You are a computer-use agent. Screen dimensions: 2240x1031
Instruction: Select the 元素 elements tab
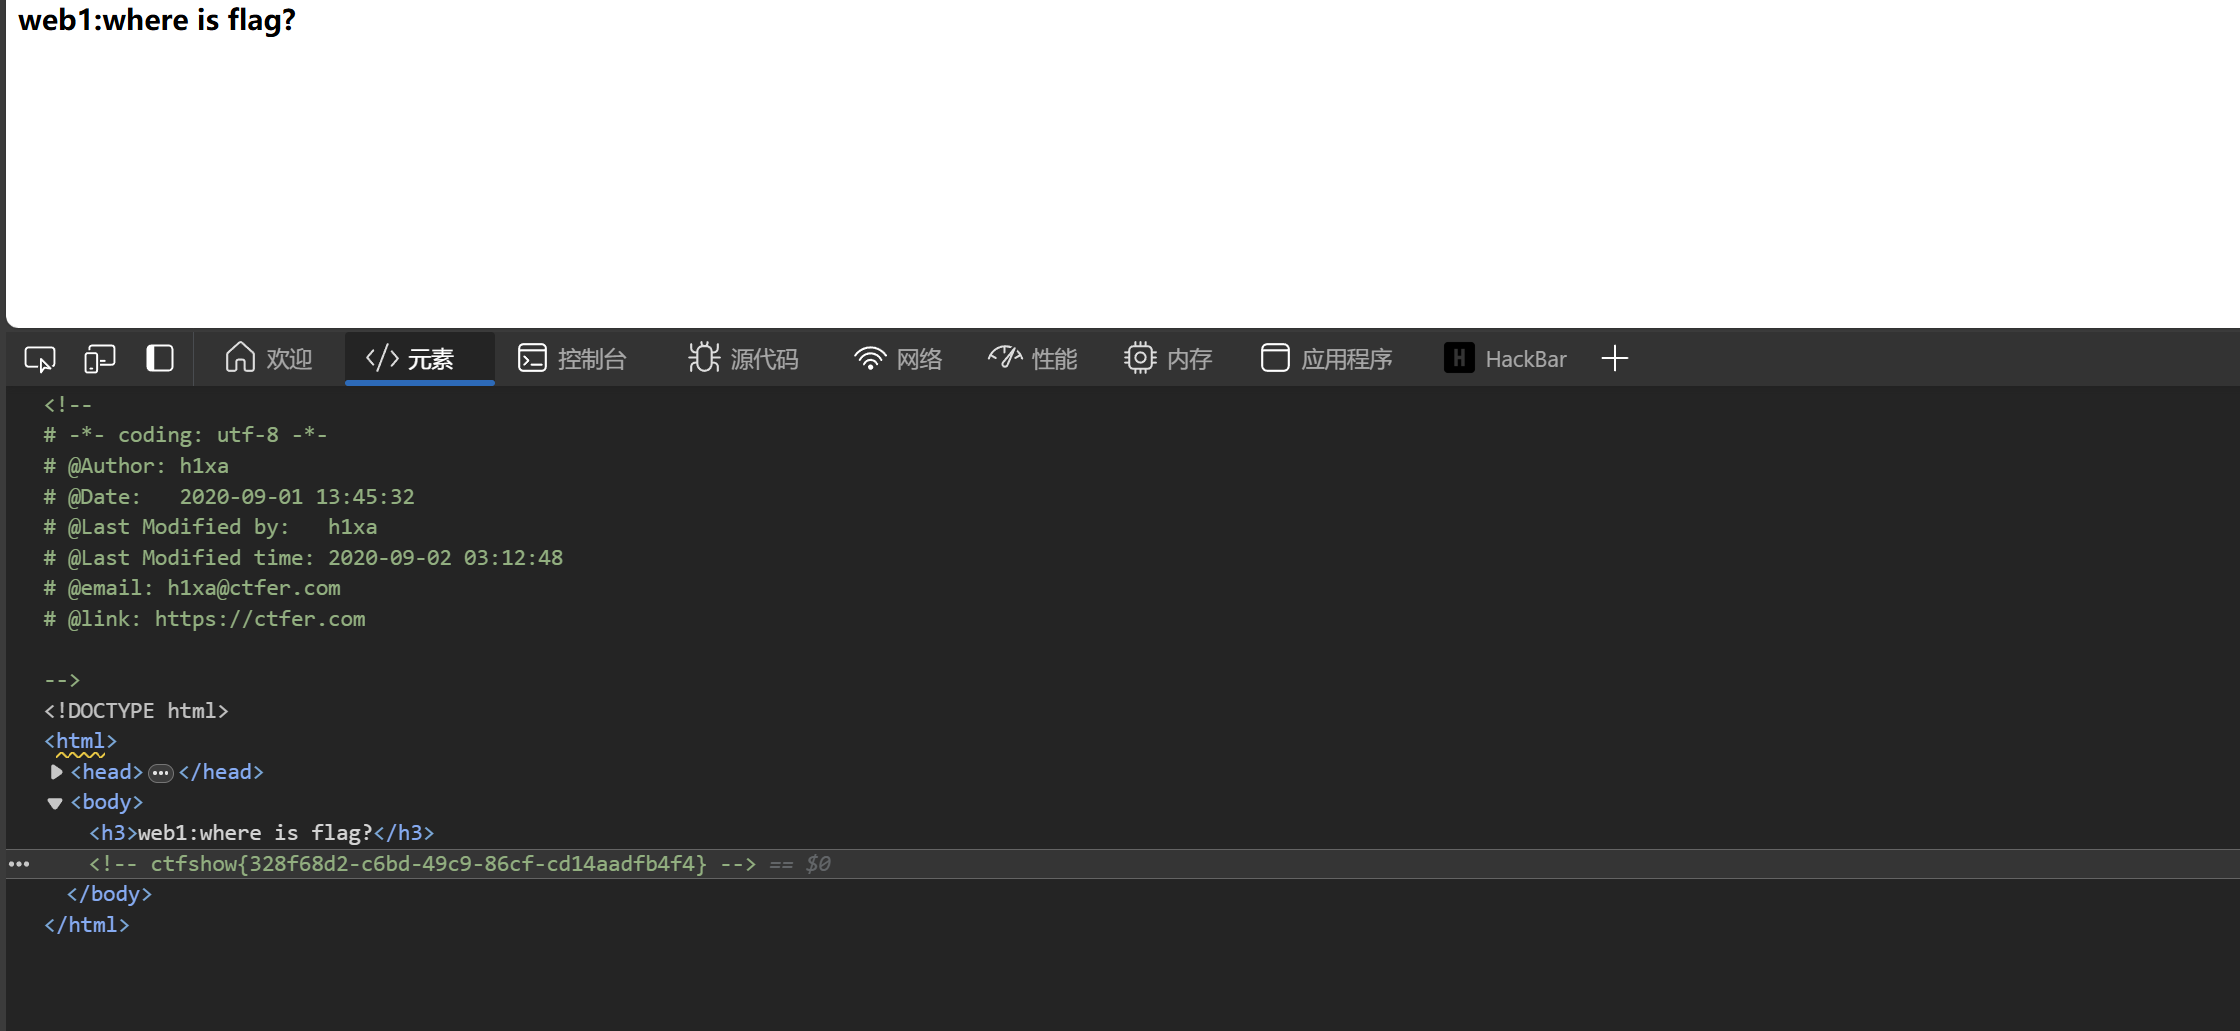point(411,359)
